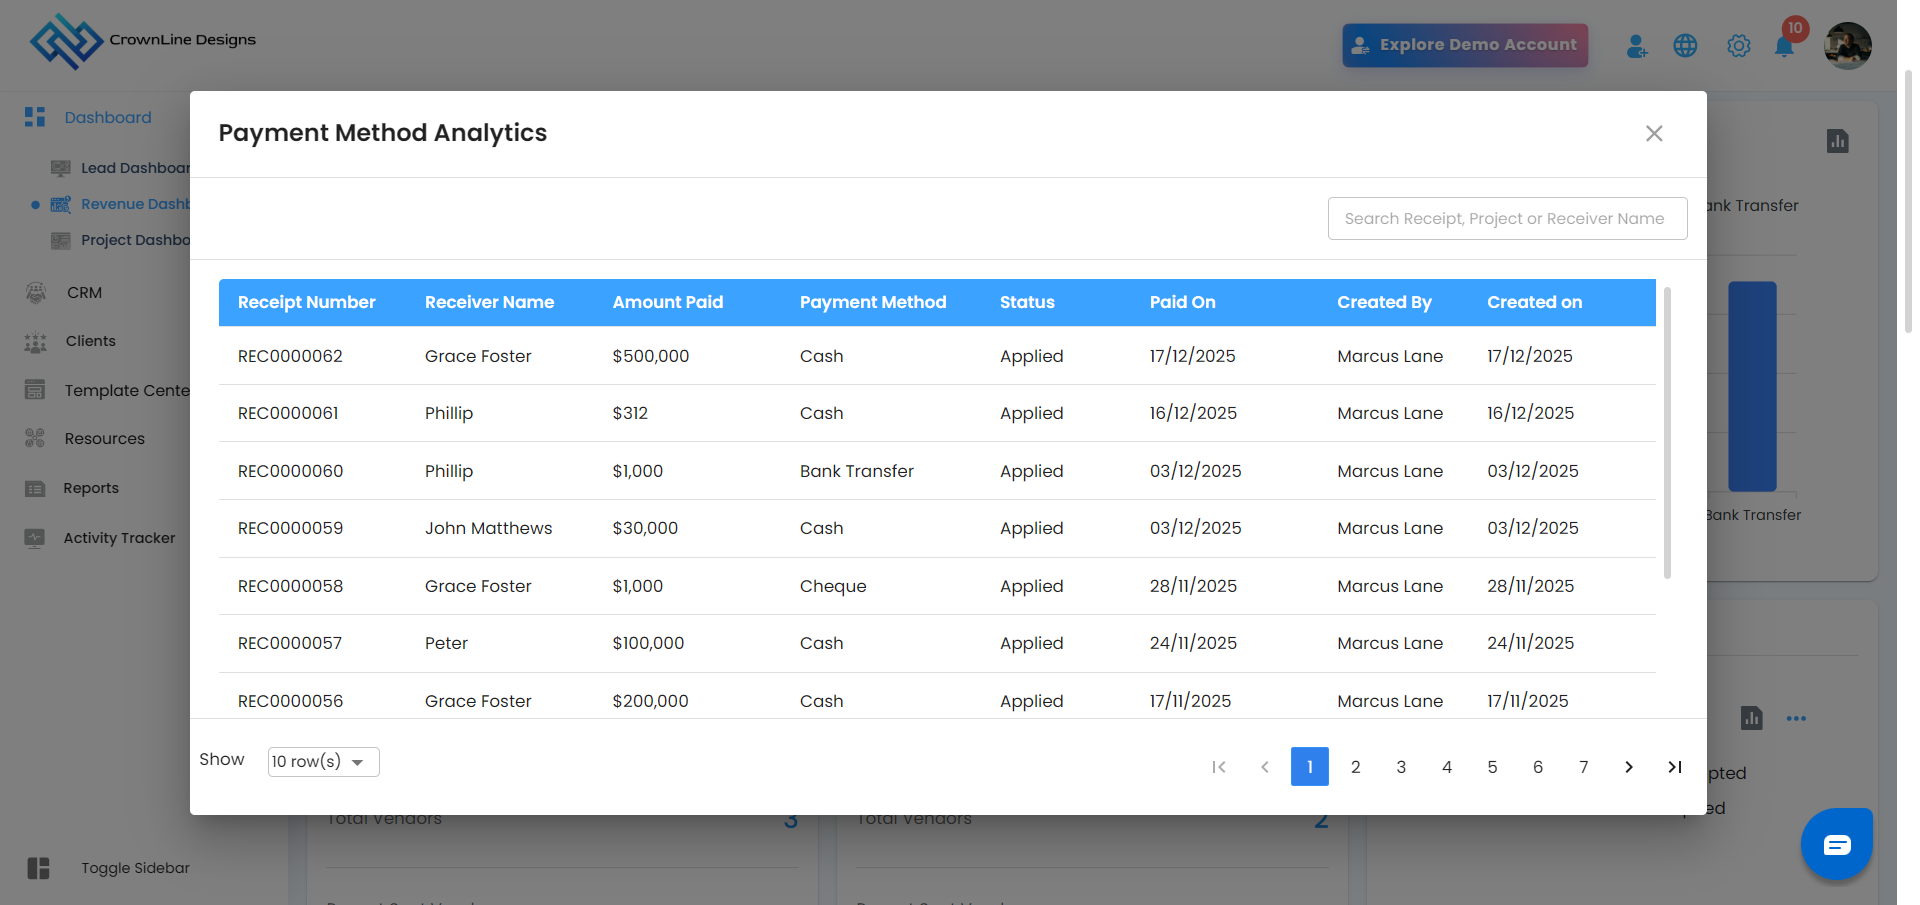Go to next page arrow
1920x905 pixels.
point(1629,767)
